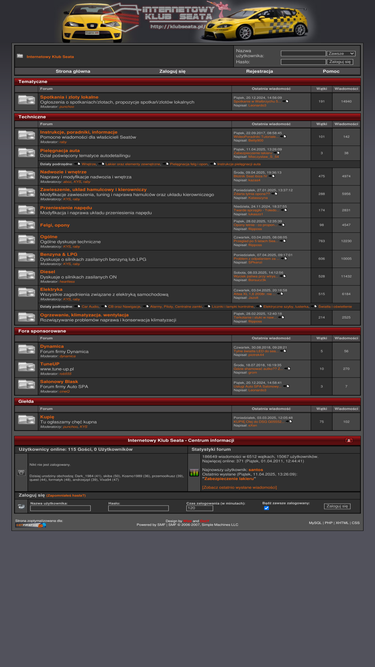
Task: Go to Strona główna menu item
Action: 73,71
